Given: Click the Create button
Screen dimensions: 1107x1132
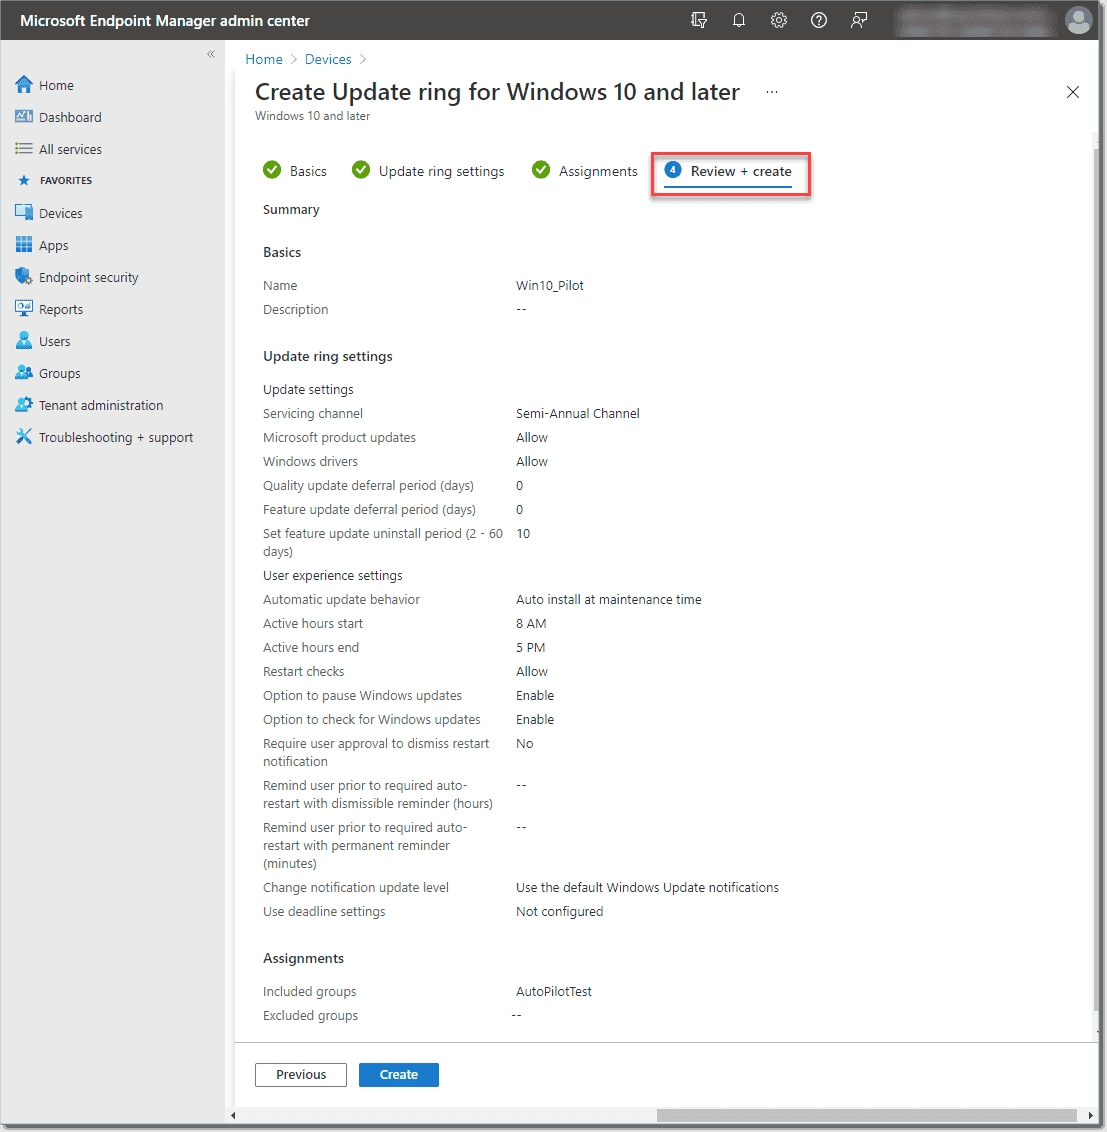Looking at the screenshot, I should coord(399,1074).
